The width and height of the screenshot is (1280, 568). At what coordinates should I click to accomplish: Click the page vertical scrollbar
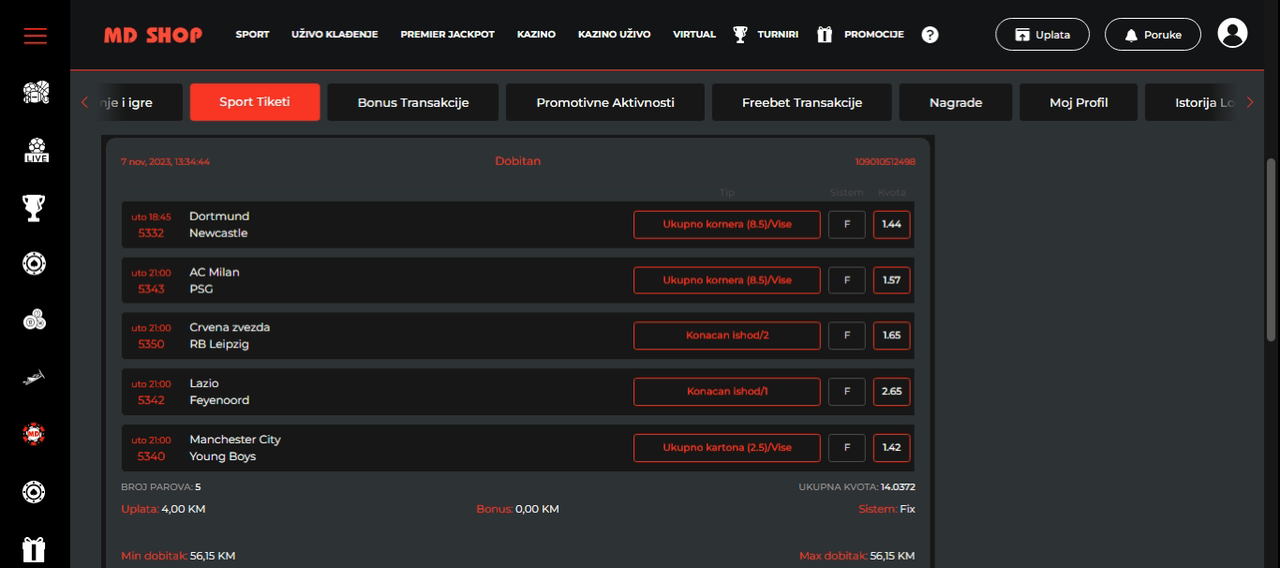[x=1272, y=250]
